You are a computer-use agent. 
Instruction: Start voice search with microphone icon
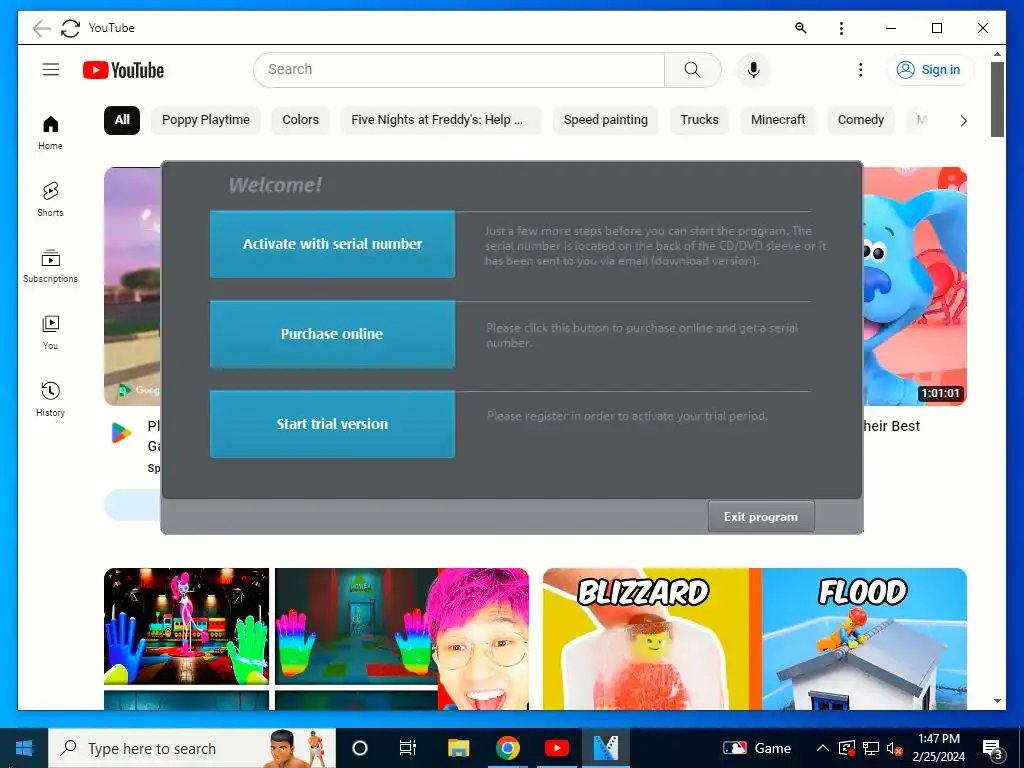[753, 69]
